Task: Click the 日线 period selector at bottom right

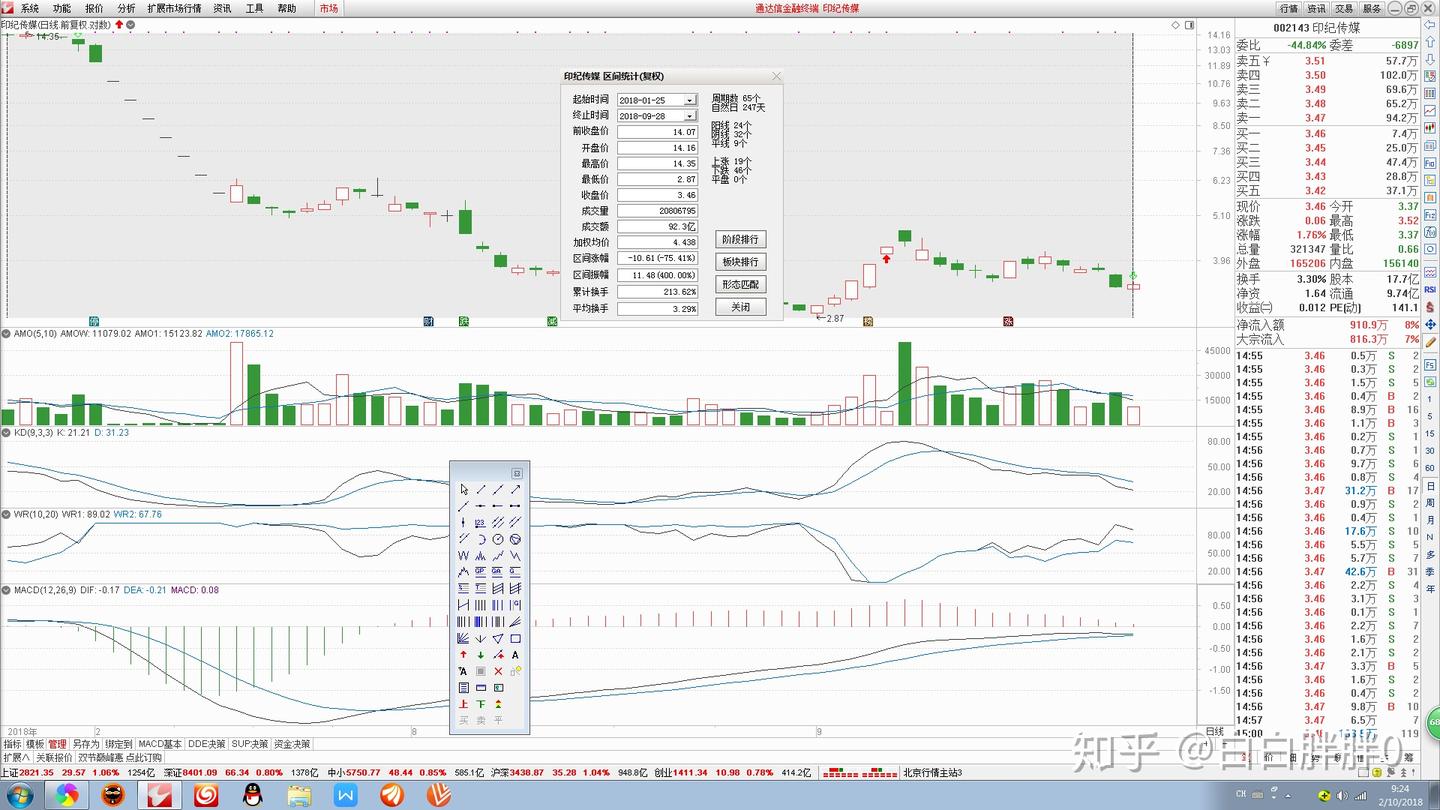Action: coord(1215,731)
